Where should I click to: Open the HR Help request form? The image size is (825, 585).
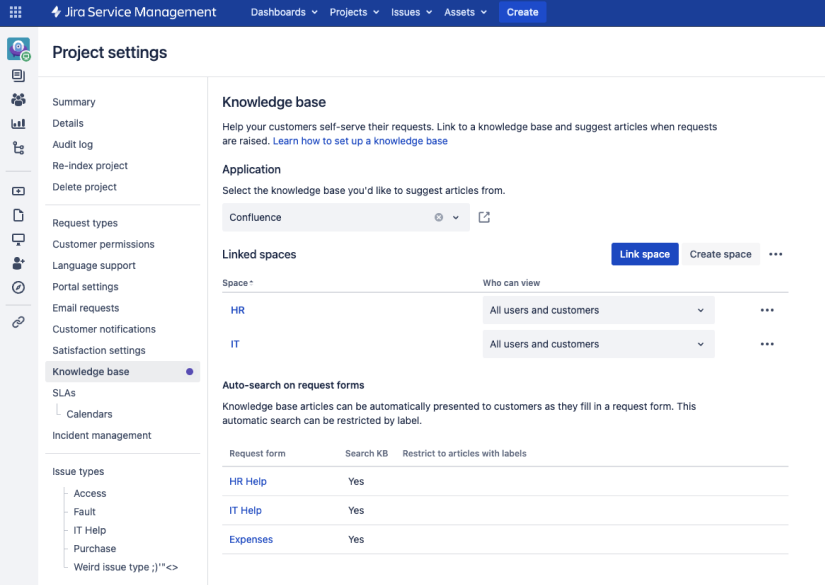248,481
